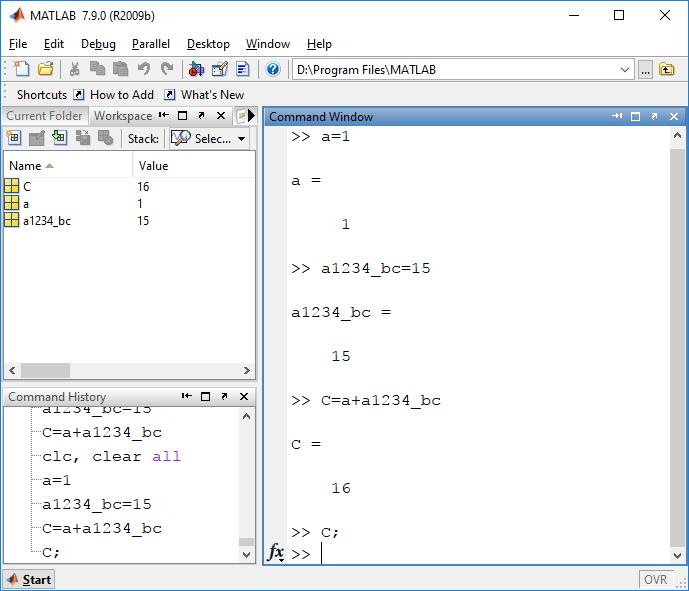Viewport: 689px width, 591px height.
Task: Click Delete variable icon in Workspace toolbar
Action: click(x=105, y=138)
